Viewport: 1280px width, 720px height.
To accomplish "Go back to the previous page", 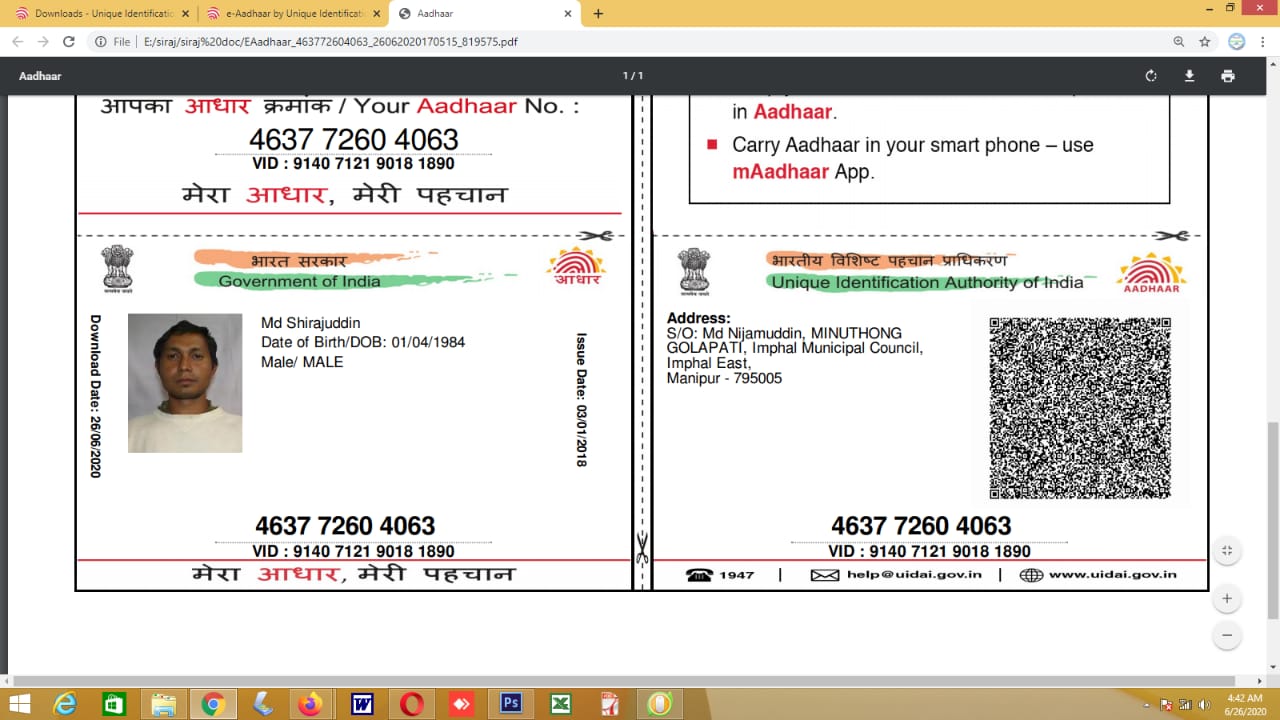I will 16,42.
